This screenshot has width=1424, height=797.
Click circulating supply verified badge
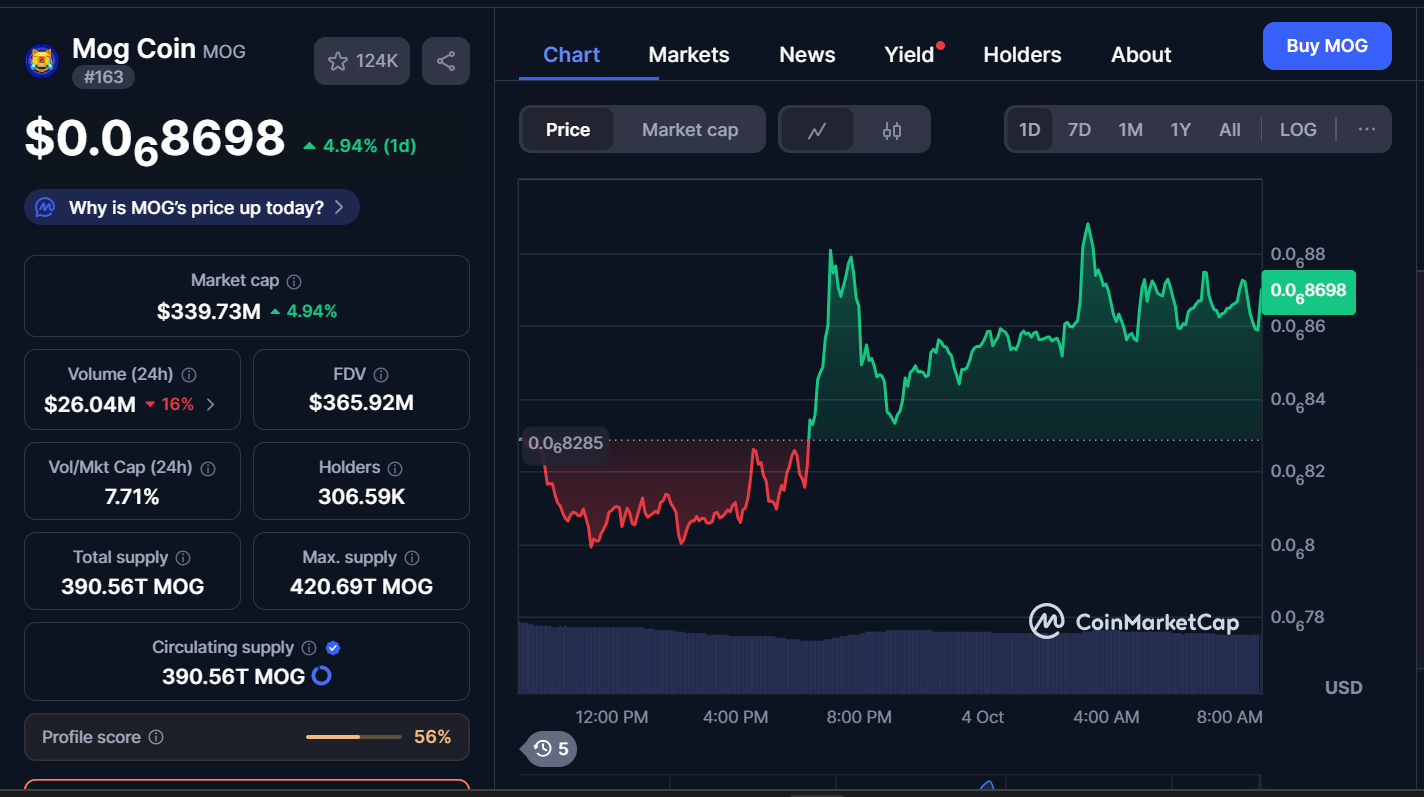pos(333,648)
